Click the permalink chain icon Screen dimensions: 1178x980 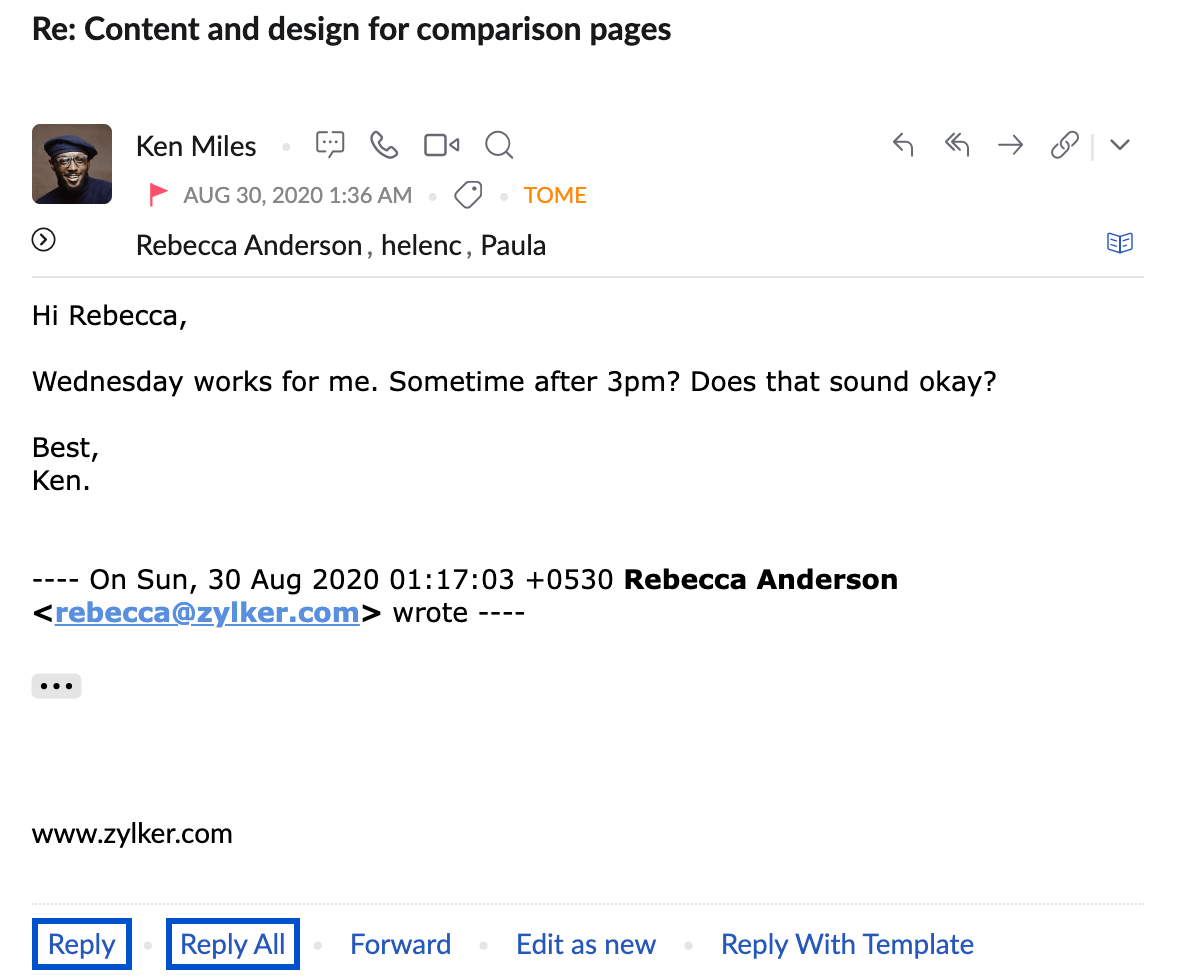point(1064,145)
